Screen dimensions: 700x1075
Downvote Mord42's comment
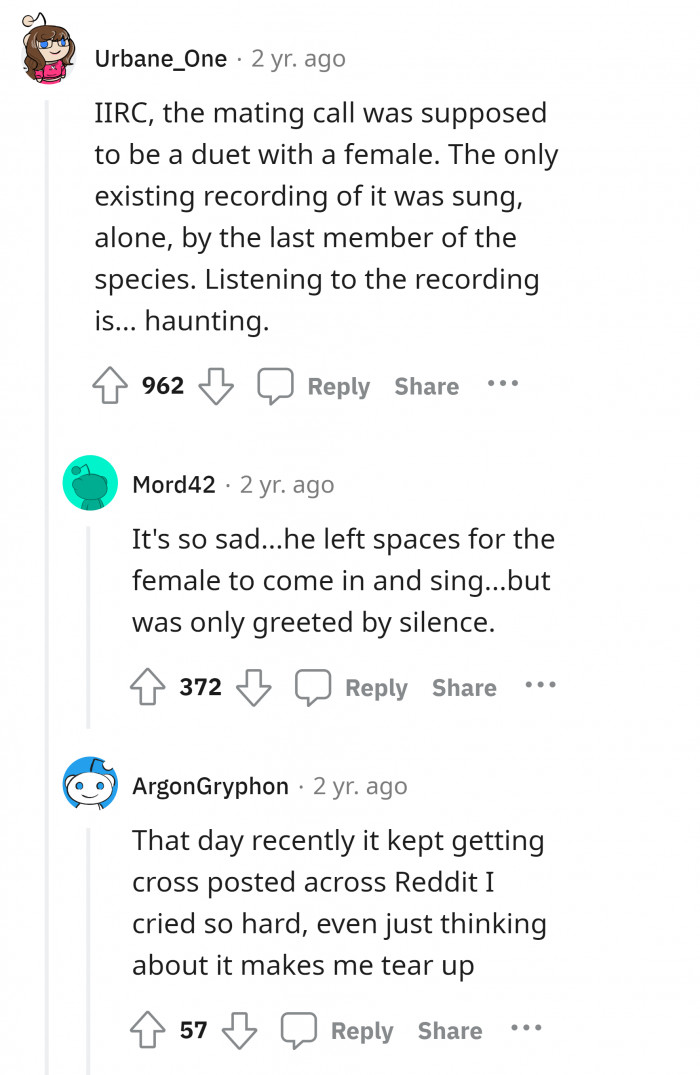[x=255, y=688]
